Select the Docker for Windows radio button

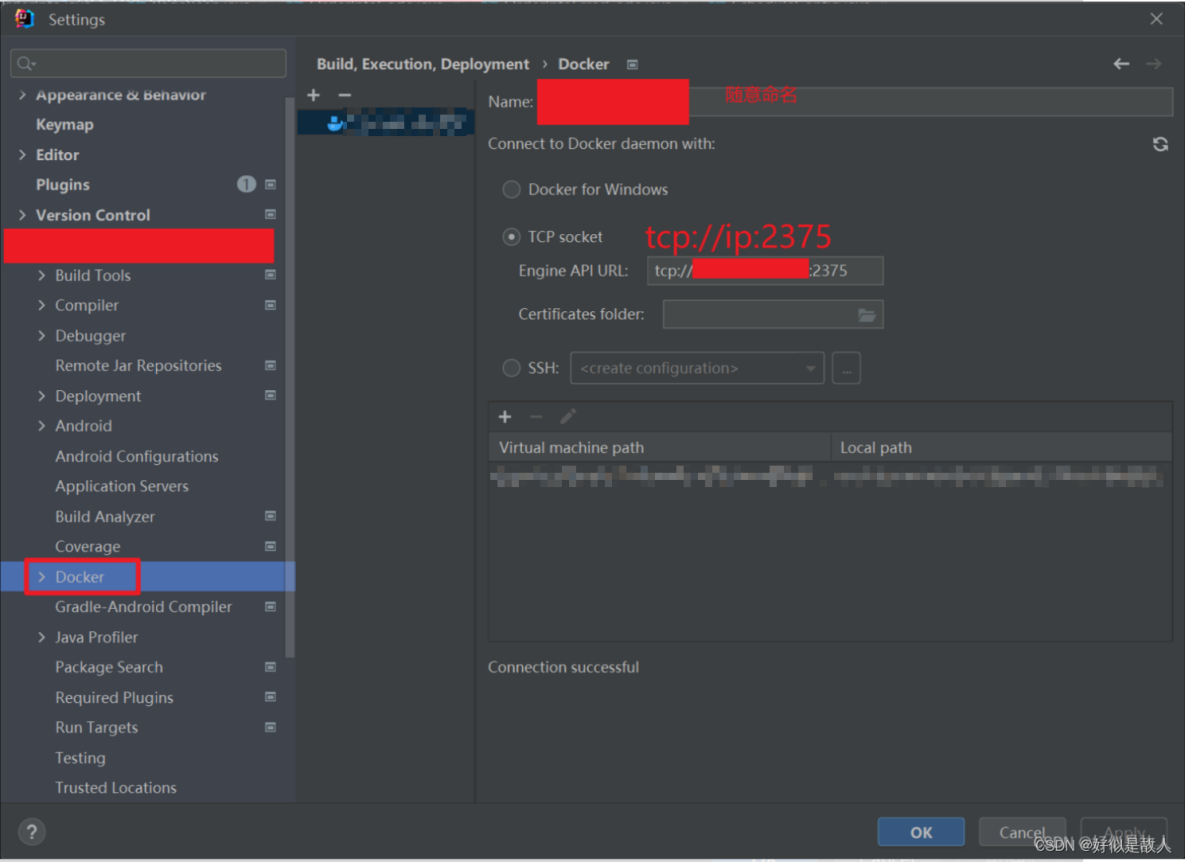[511, 189]
